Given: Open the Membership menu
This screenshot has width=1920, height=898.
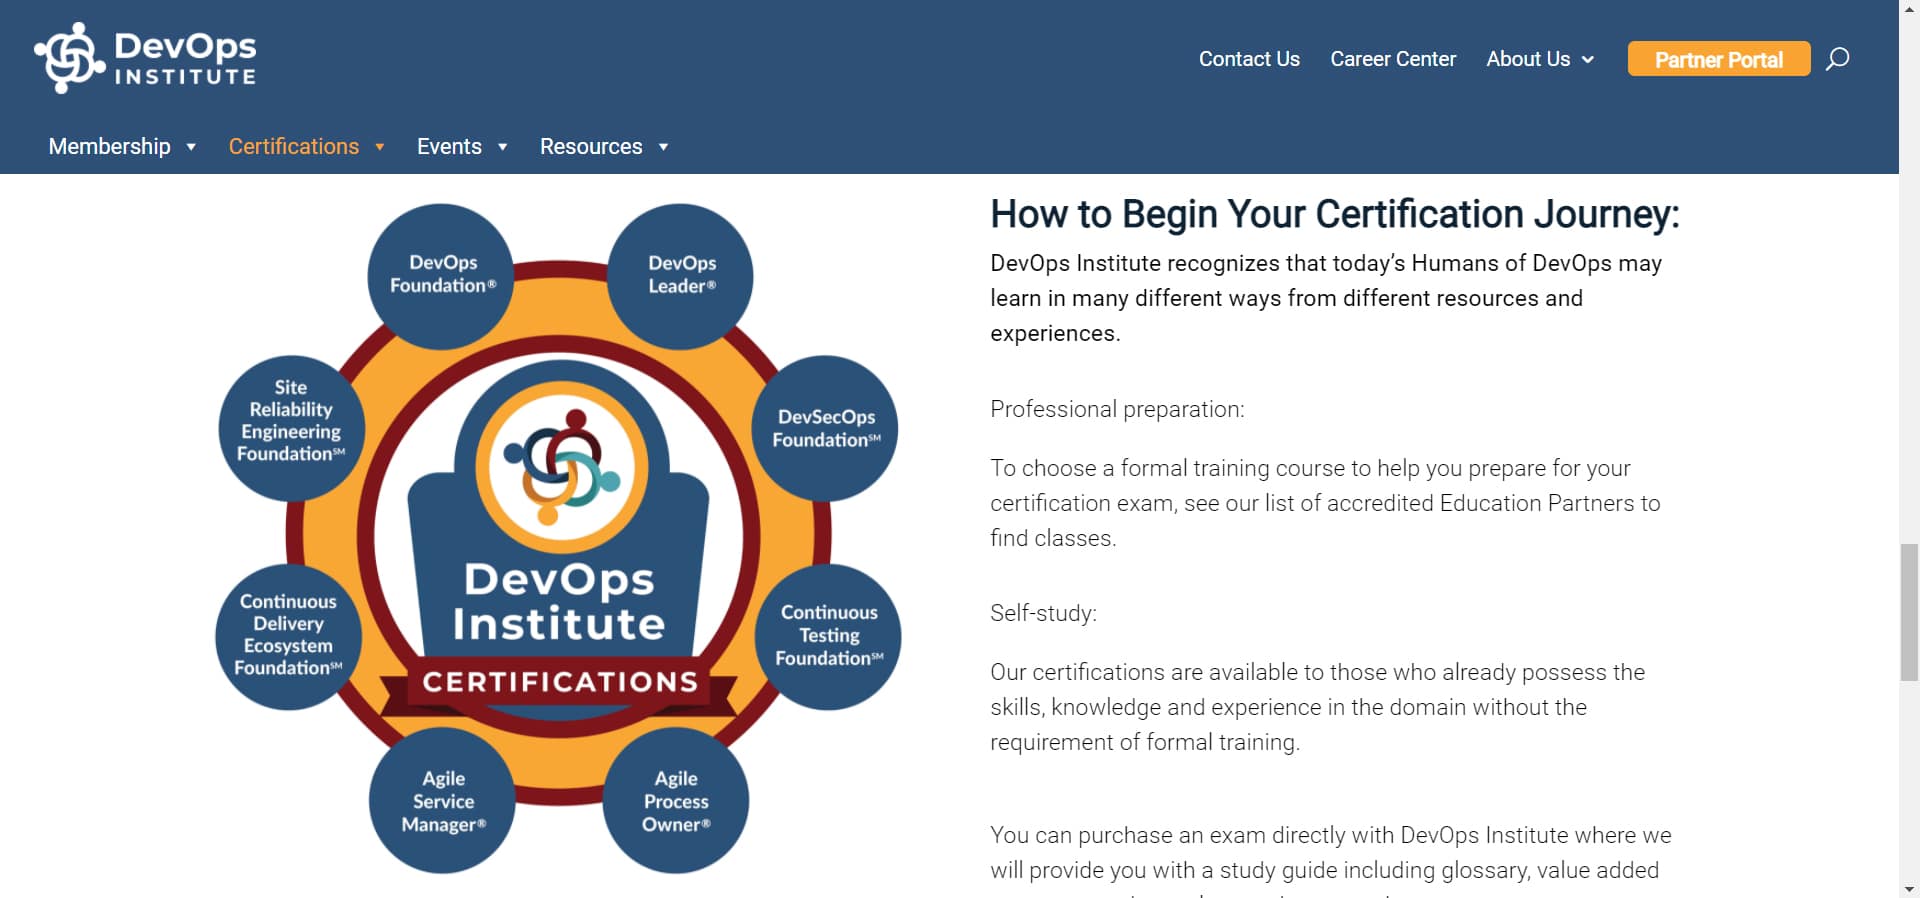Looking at the screenshot, I should 110,146.
